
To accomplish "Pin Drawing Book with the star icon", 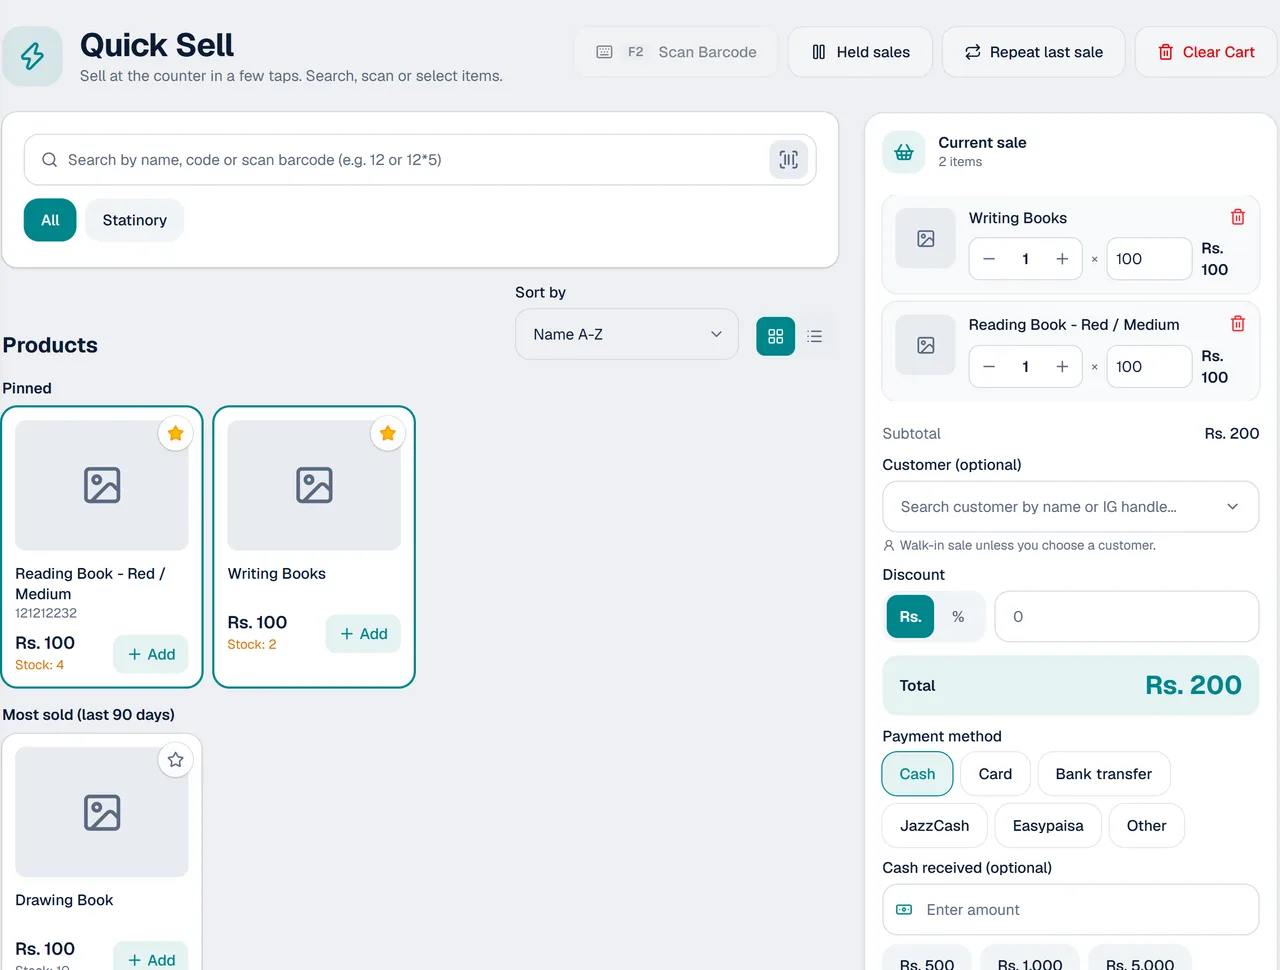I will coord(175,760).
